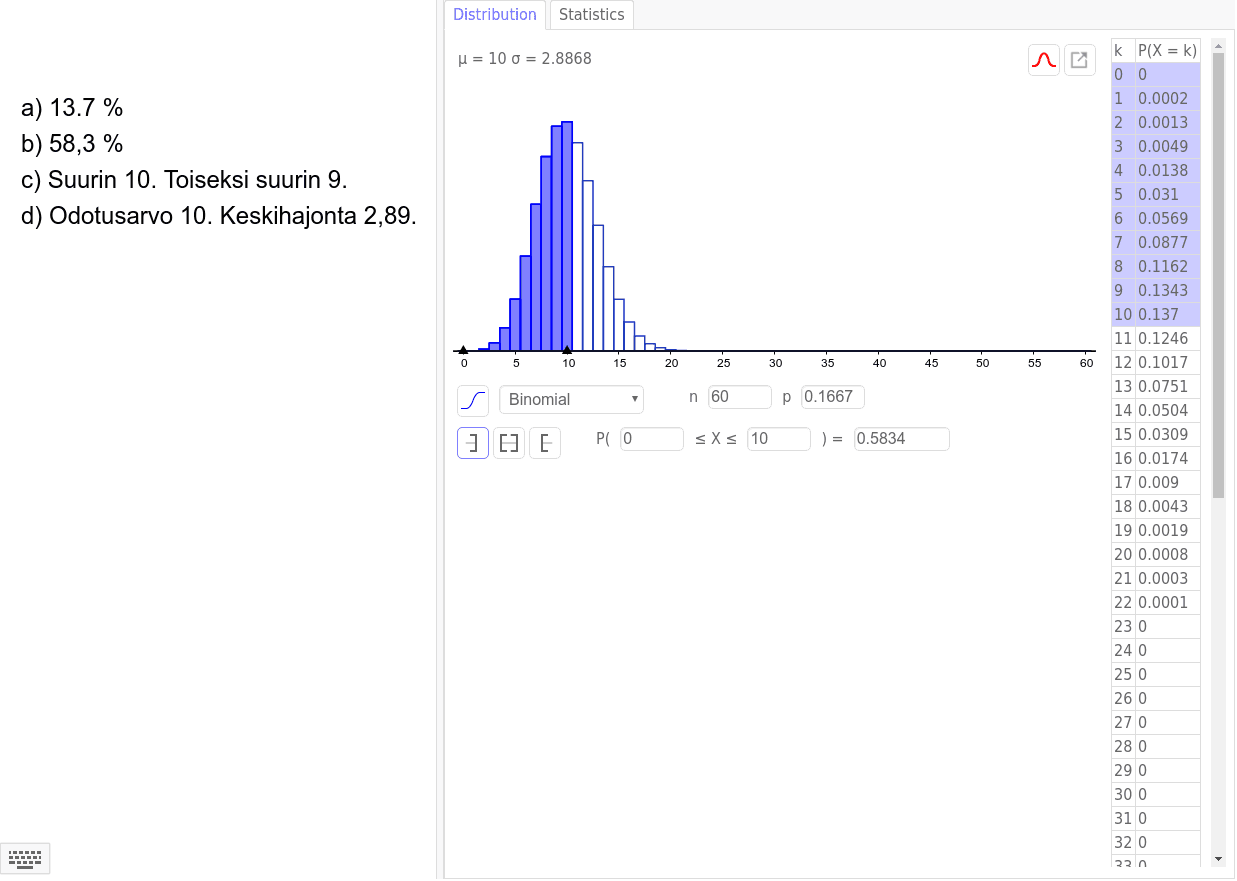
Task: Select table cell 0.0001 for k=22
Action: [1168, 602]
